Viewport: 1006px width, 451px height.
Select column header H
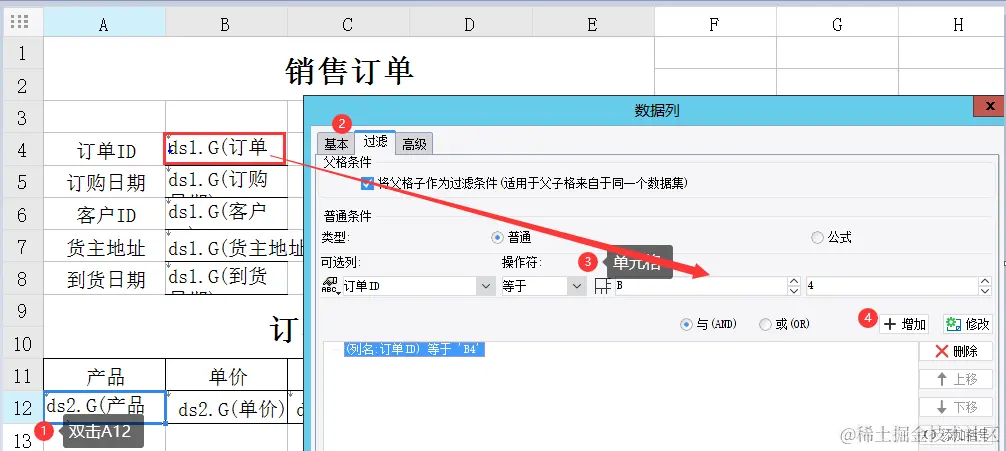tap(952, 24)
